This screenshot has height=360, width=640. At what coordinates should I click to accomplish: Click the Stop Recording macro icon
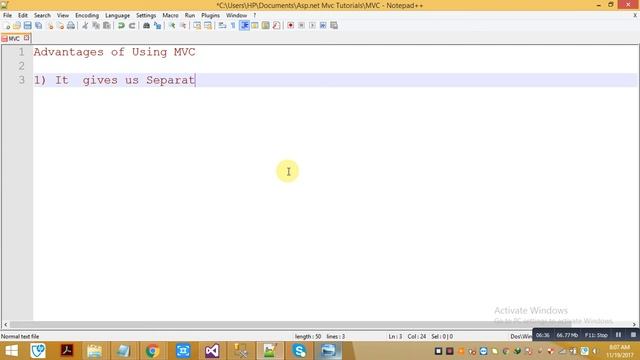coord(302,25)
